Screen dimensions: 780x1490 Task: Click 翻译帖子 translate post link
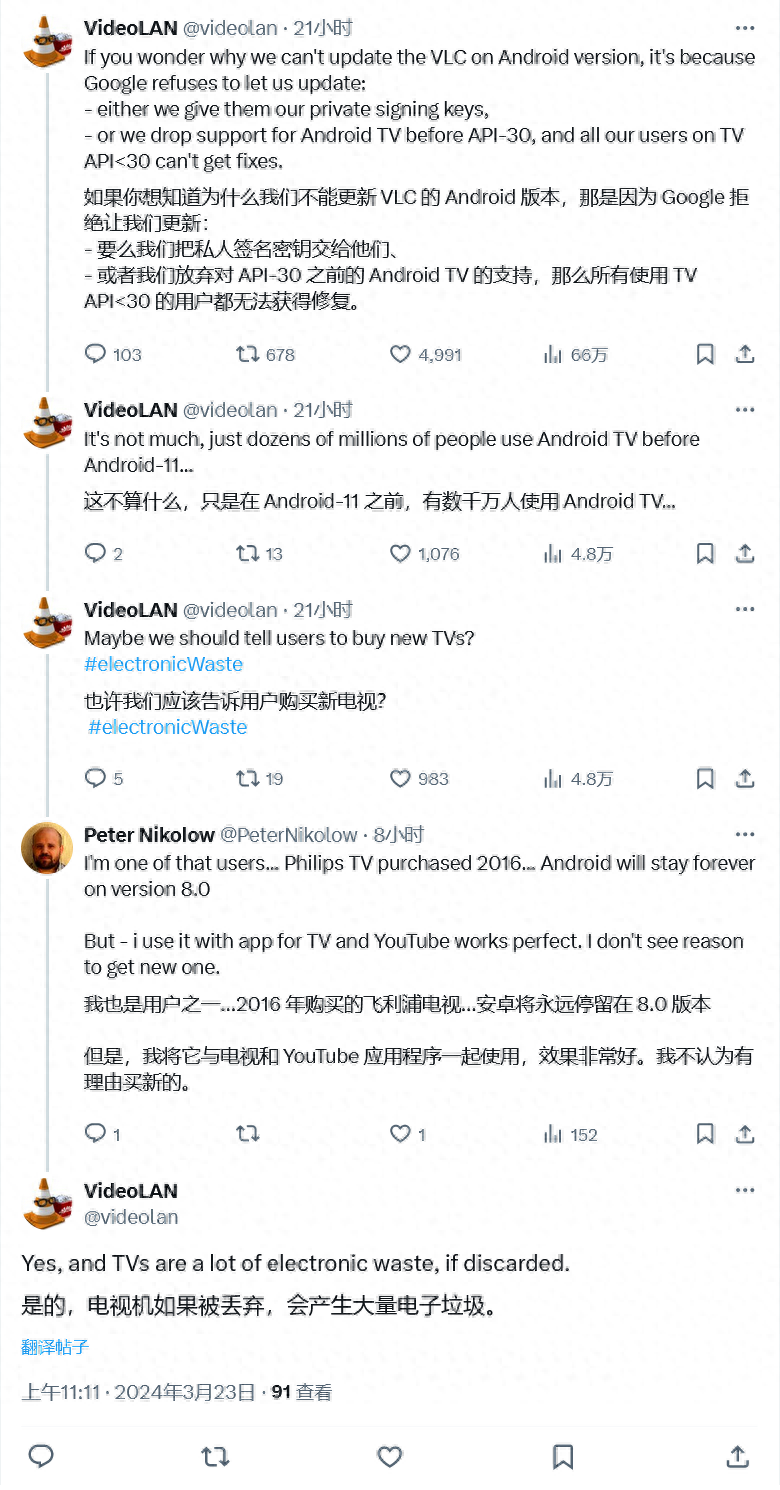(x=55, y=1347)
